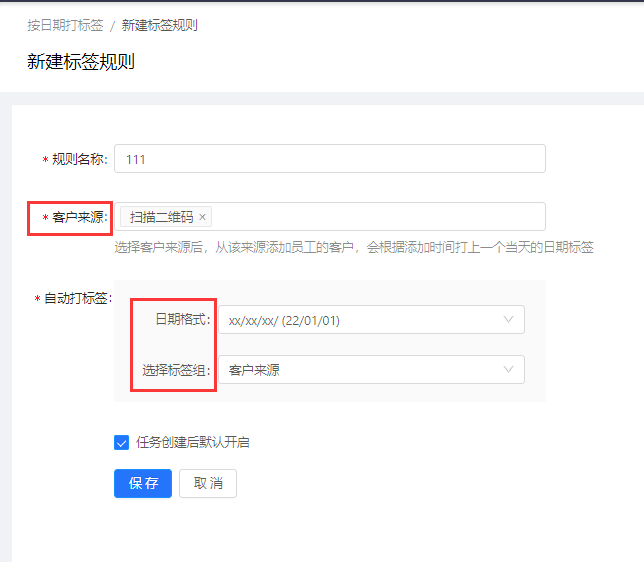Uncheck 任务创建后默认开启 checkbox
This screenshot has height=562, width=644.
click(122, 442)
